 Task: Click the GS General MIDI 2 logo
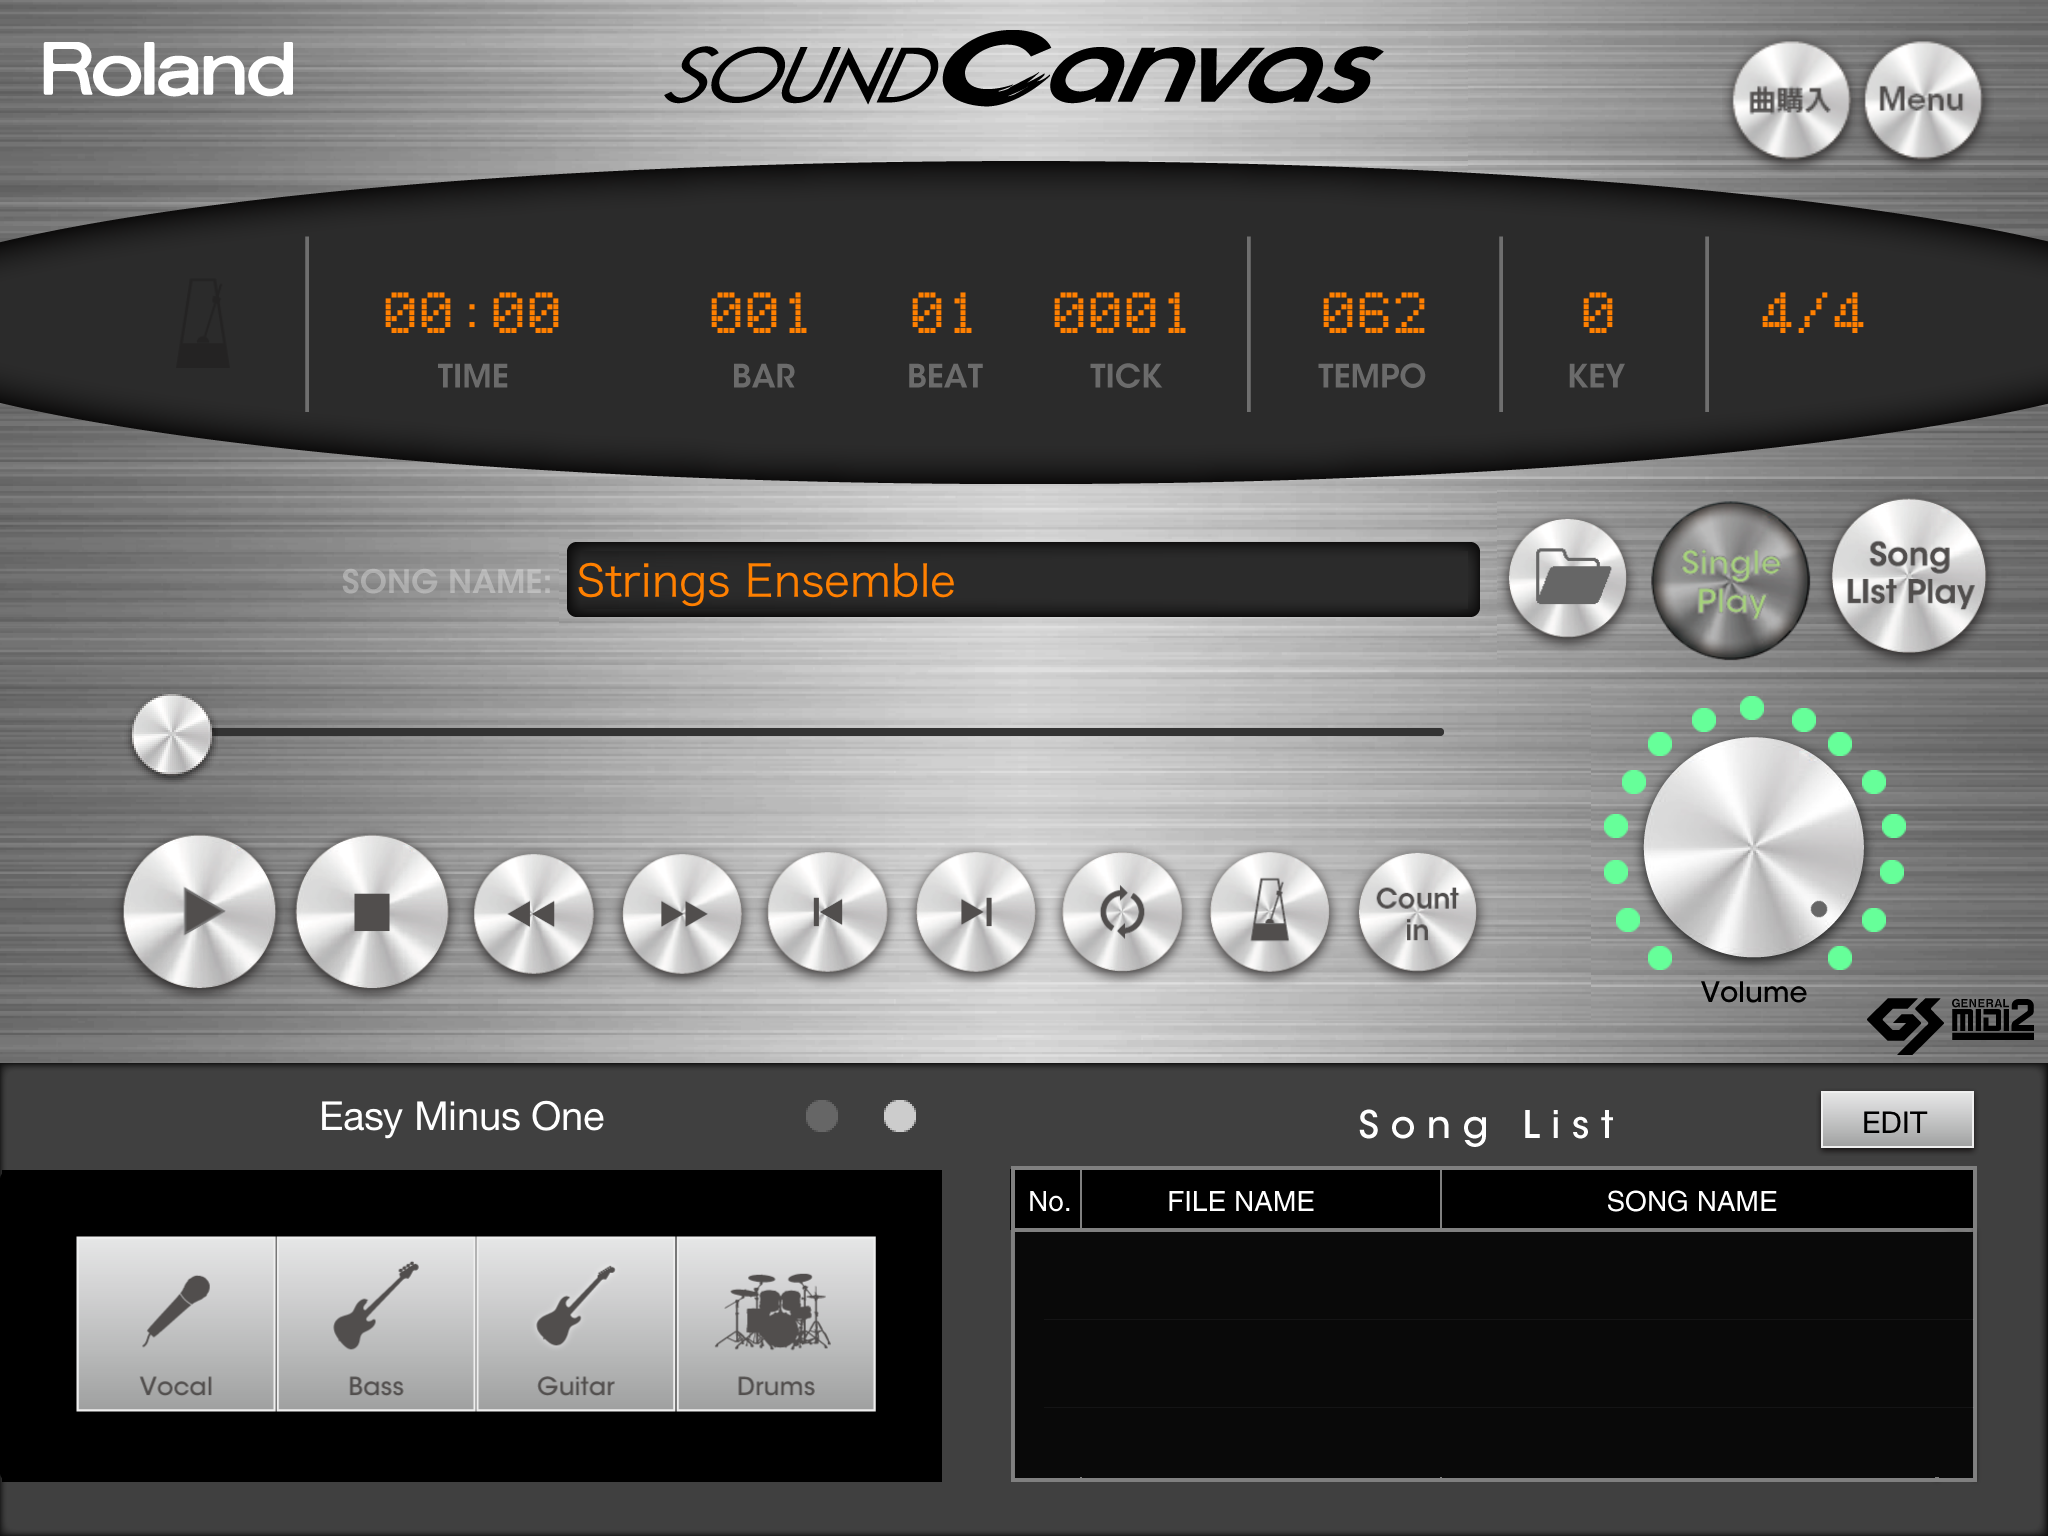[1950, 1024]
